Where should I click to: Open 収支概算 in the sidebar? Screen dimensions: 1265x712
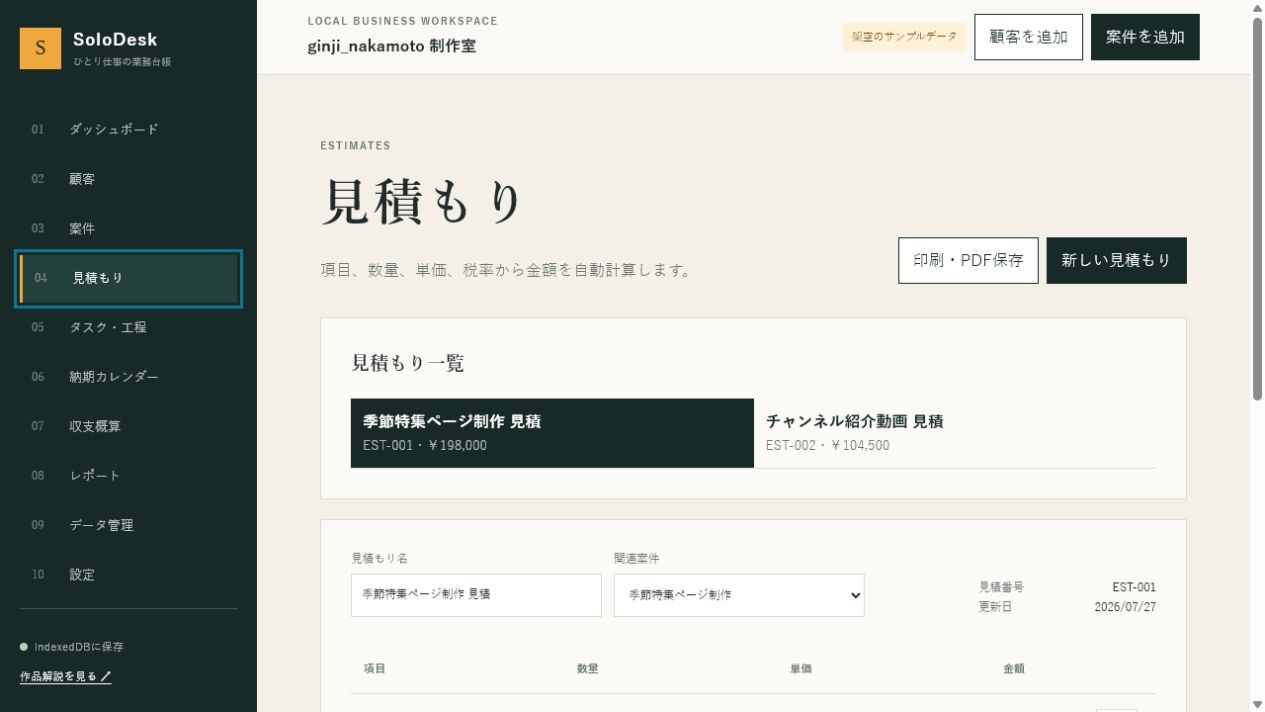point(128,426)
